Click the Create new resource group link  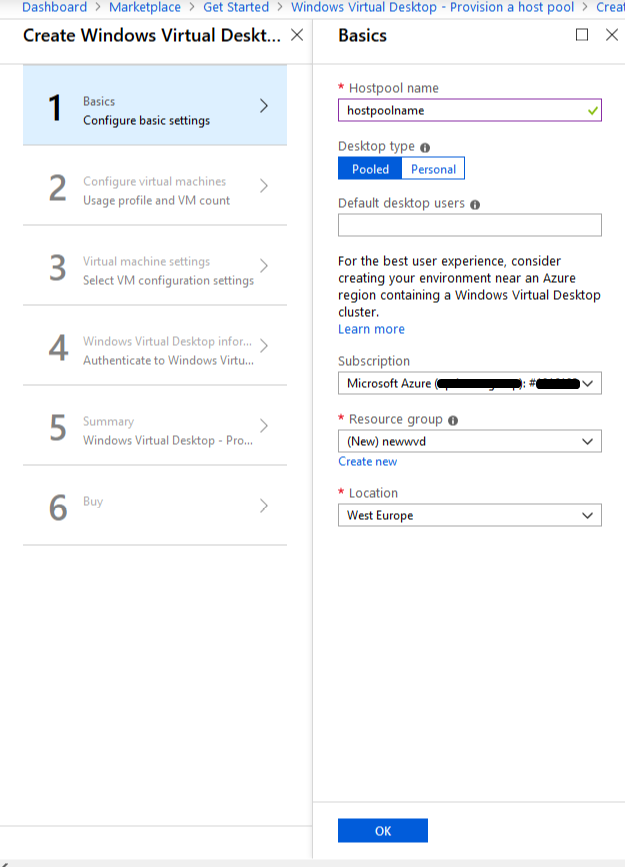(x=367, y=461)
